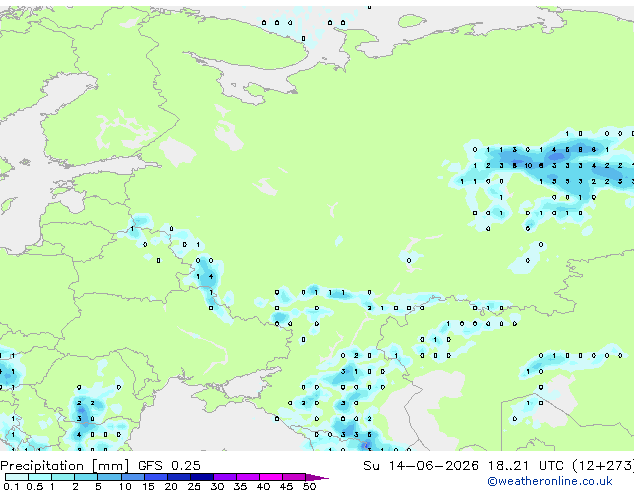Pick the 40–45 mm magenta legend swatch

(x=271, y=477)
